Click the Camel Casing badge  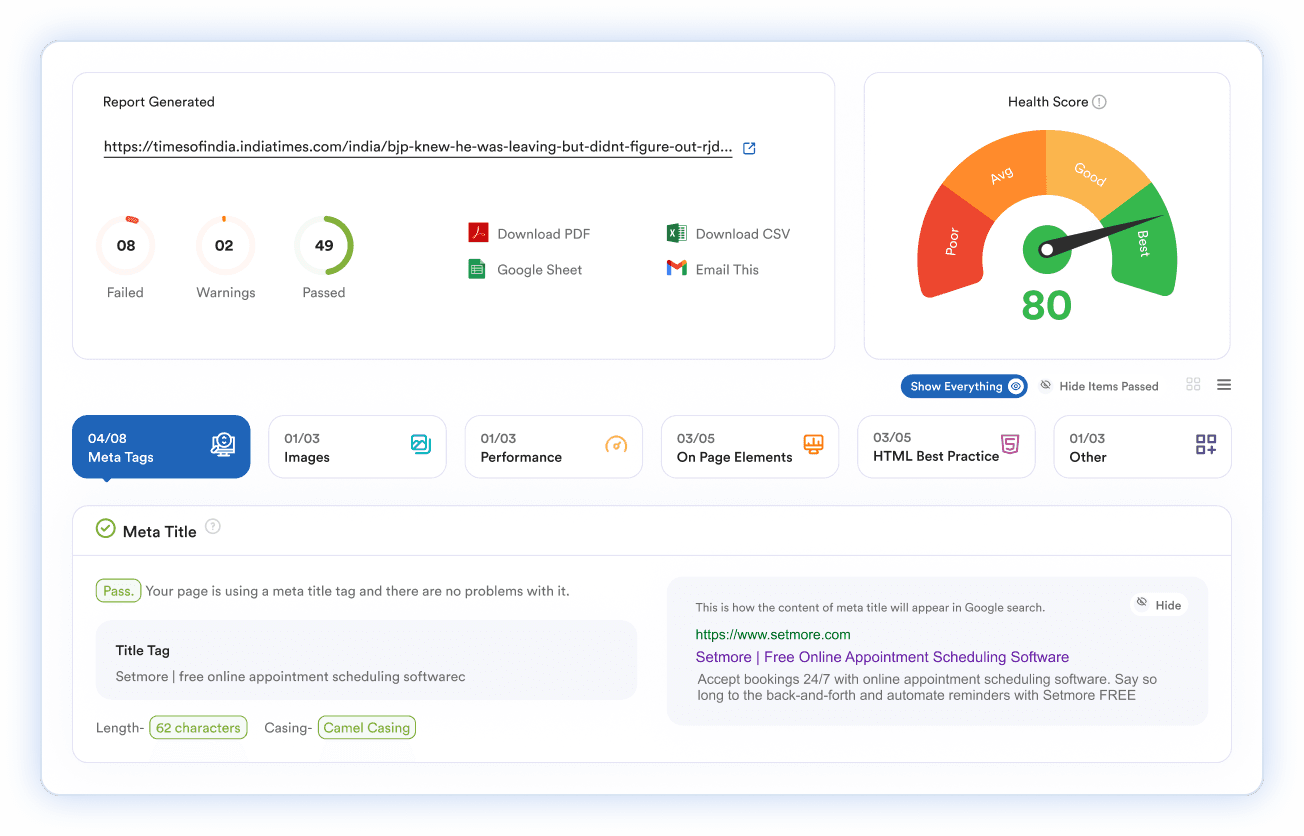coord(367,727)
